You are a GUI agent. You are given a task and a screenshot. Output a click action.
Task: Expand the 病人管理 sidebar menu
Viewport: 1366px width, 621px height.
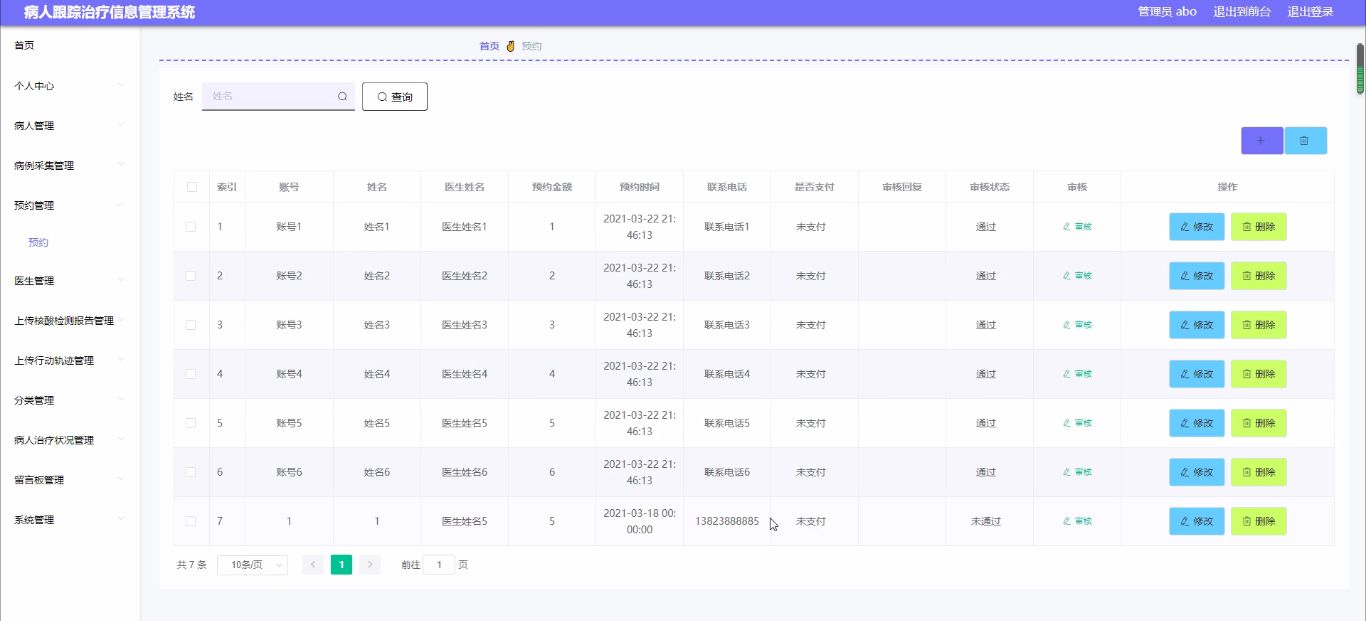[x=70, y=126]
